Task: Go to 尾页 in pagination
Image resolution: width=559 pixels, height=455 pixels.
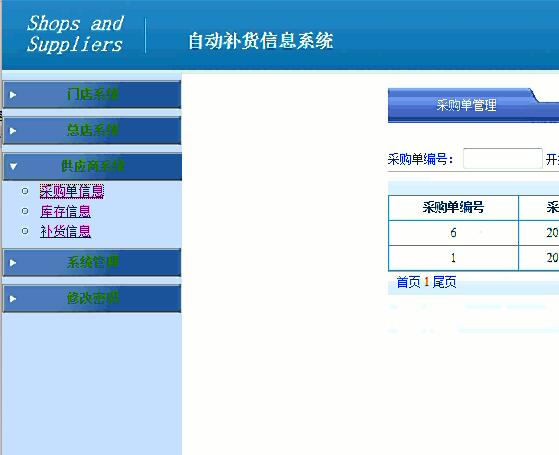Action: coord(445,282)
